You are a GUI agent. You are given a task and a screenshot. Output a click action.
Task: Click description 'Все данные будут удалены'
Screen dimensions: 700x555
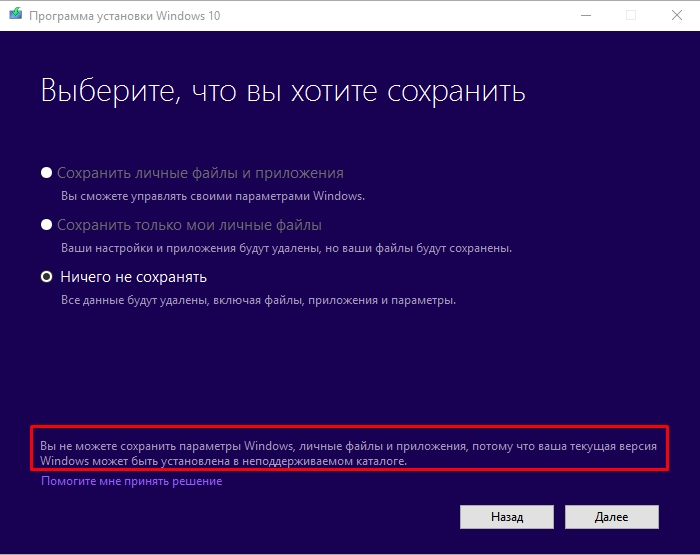257,300
